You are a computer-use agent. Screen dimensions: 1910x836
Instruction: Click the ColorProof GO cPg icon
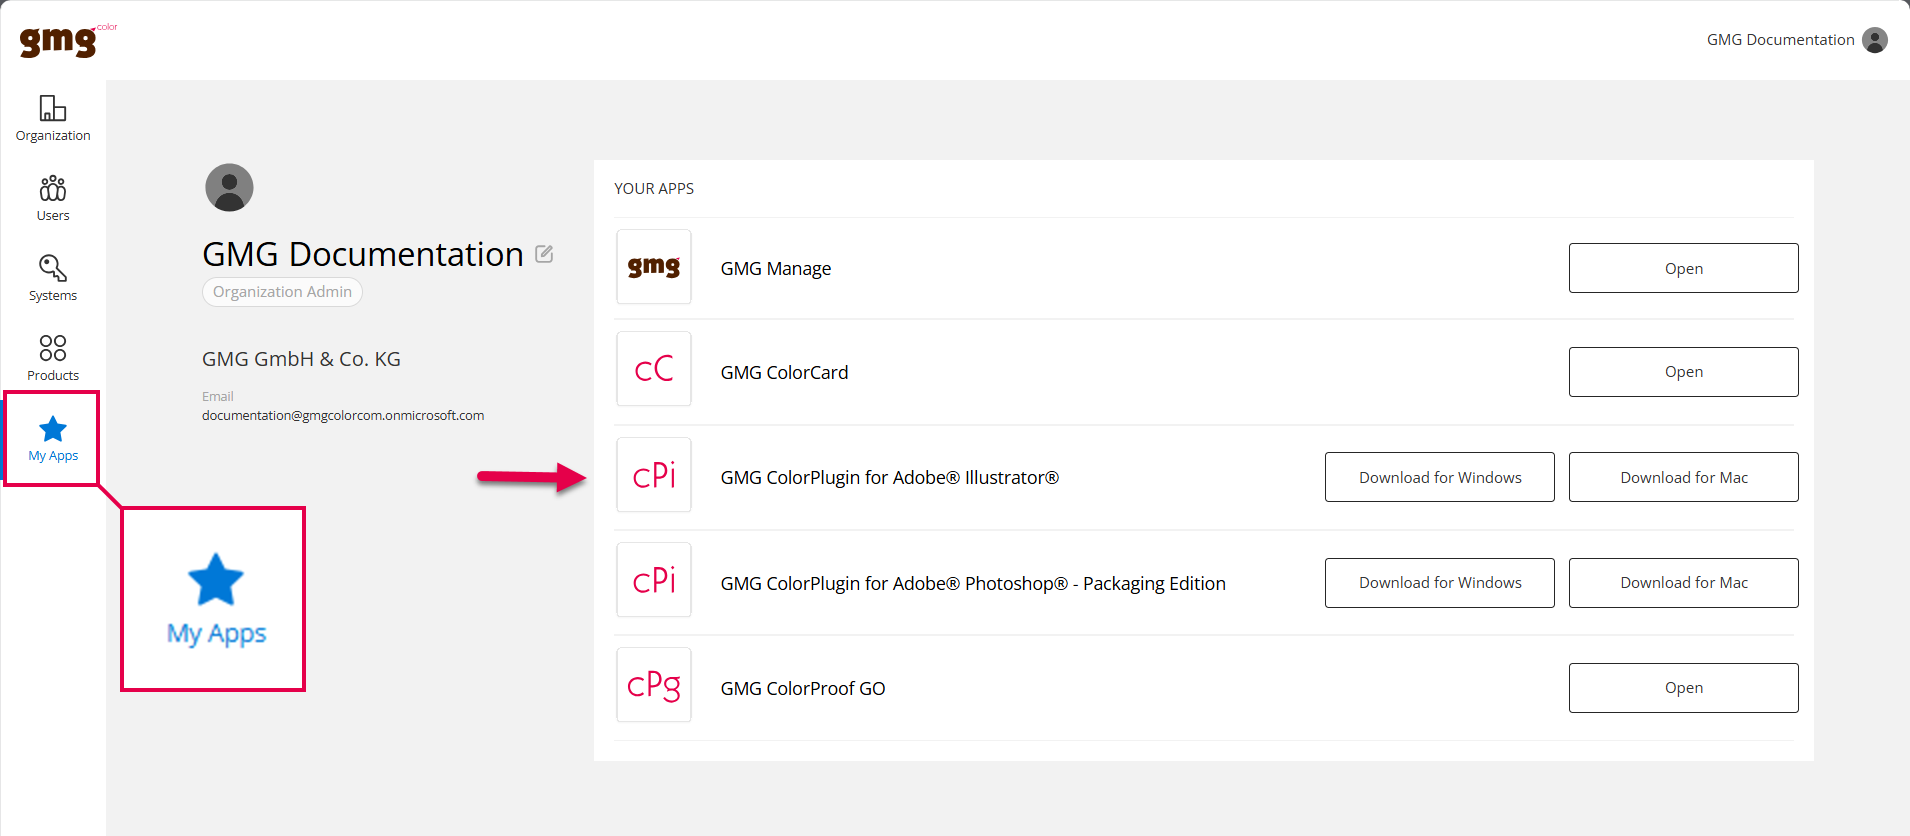[x=654, y=685]
